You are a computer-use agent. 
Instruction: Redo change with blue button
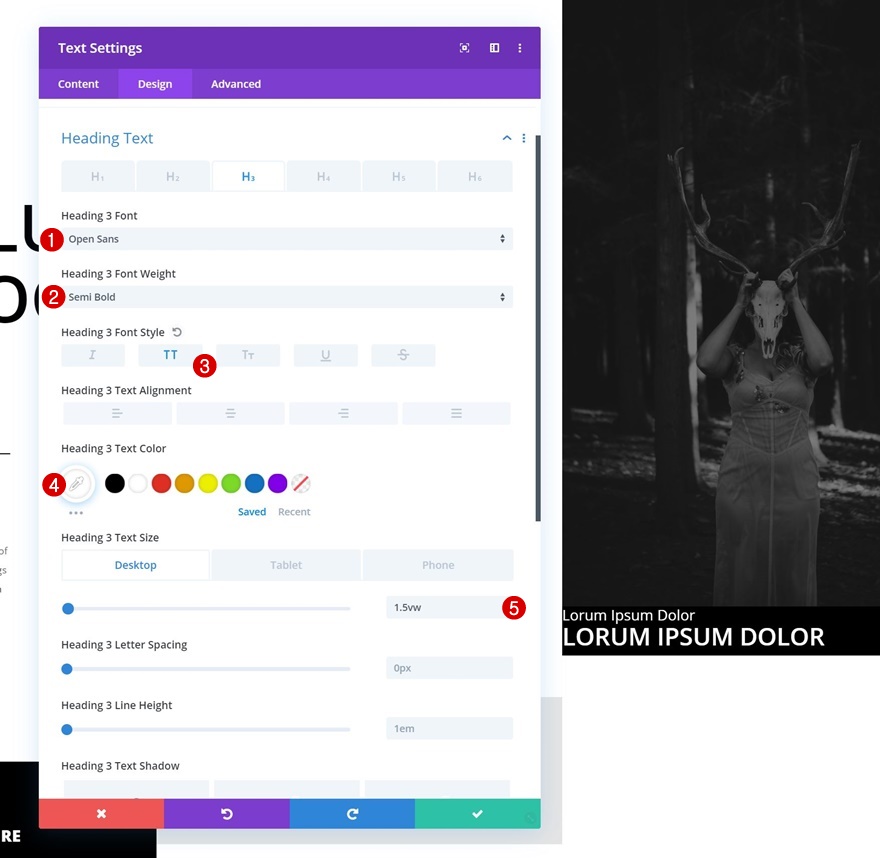352,814
